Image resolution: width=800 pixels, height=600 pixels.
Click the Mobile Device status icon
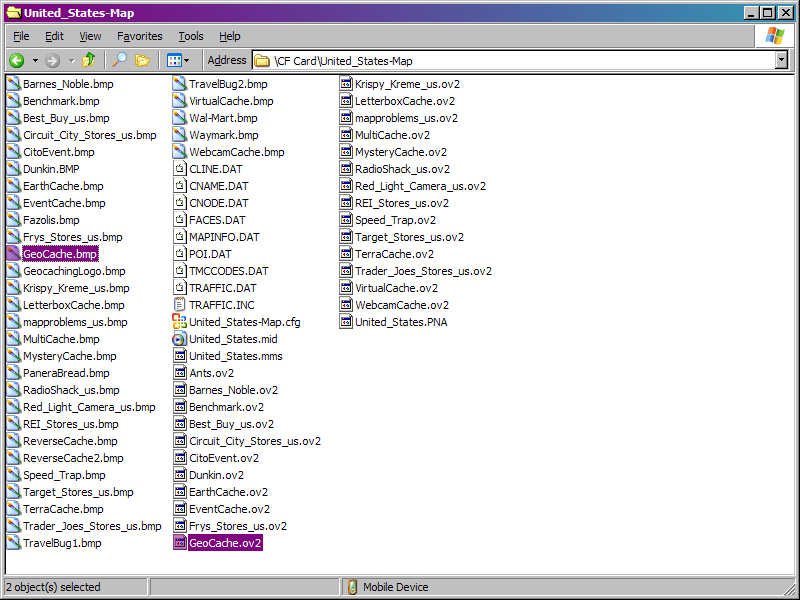(352, 587)
